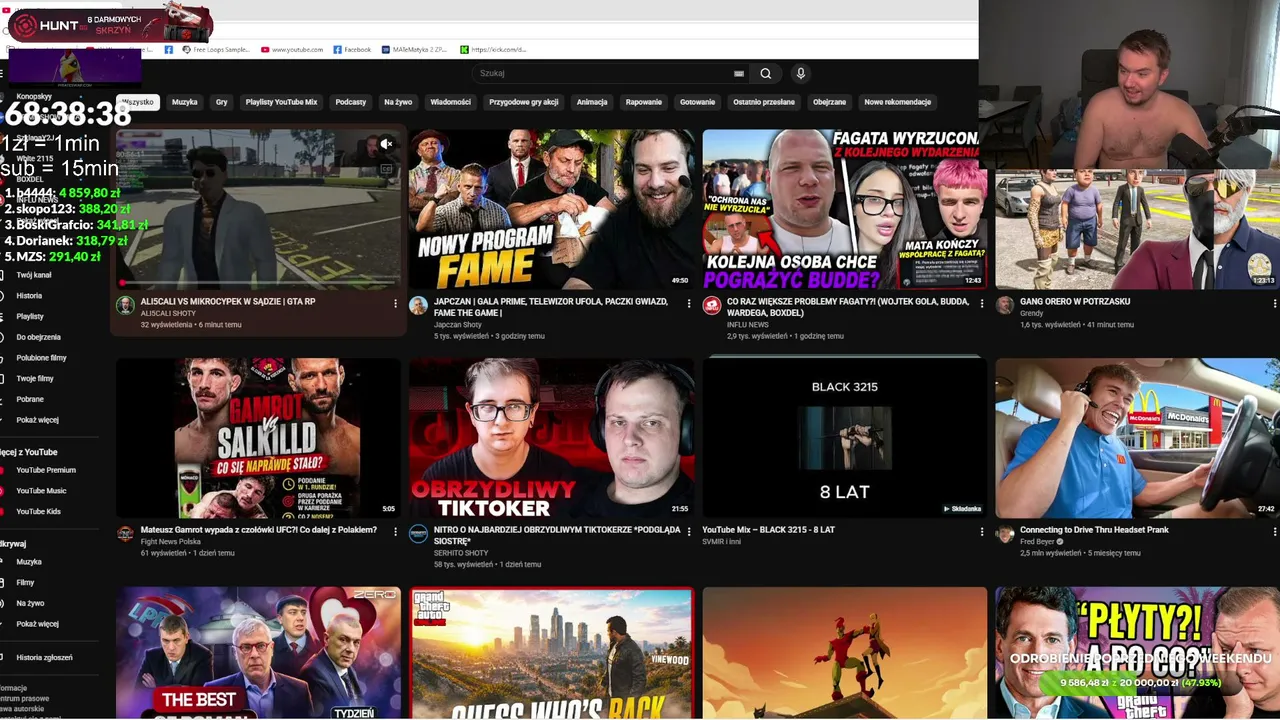1280x720 pixels.
Task: Open ALI5CALI SHOTY channel avatar
Action: [x=125, y=305]
